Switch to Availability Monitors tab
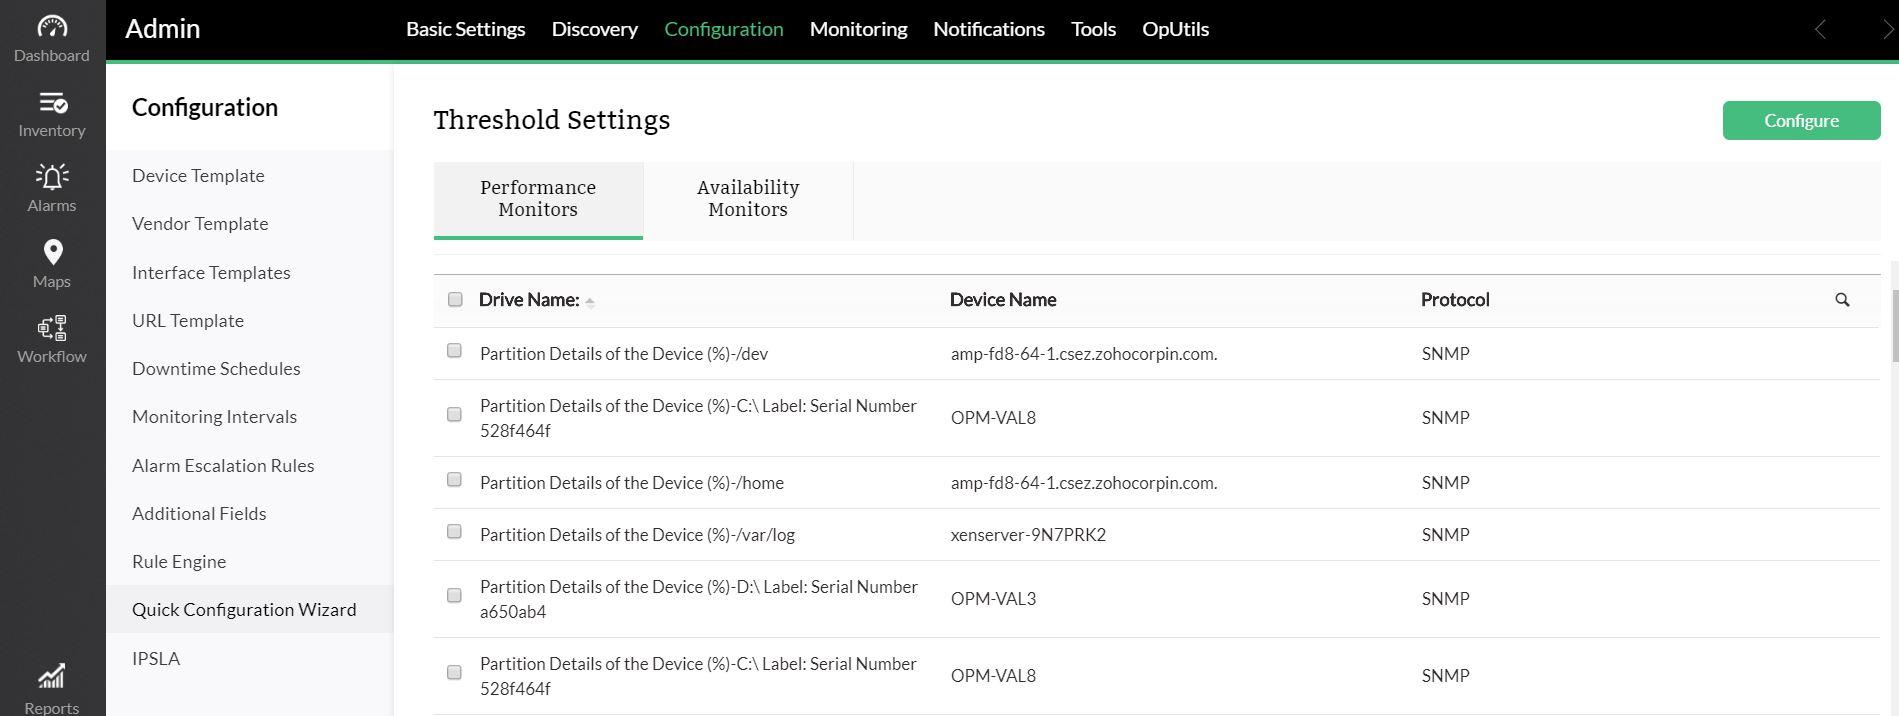1899x716 pixels. [x=747, y=199]
